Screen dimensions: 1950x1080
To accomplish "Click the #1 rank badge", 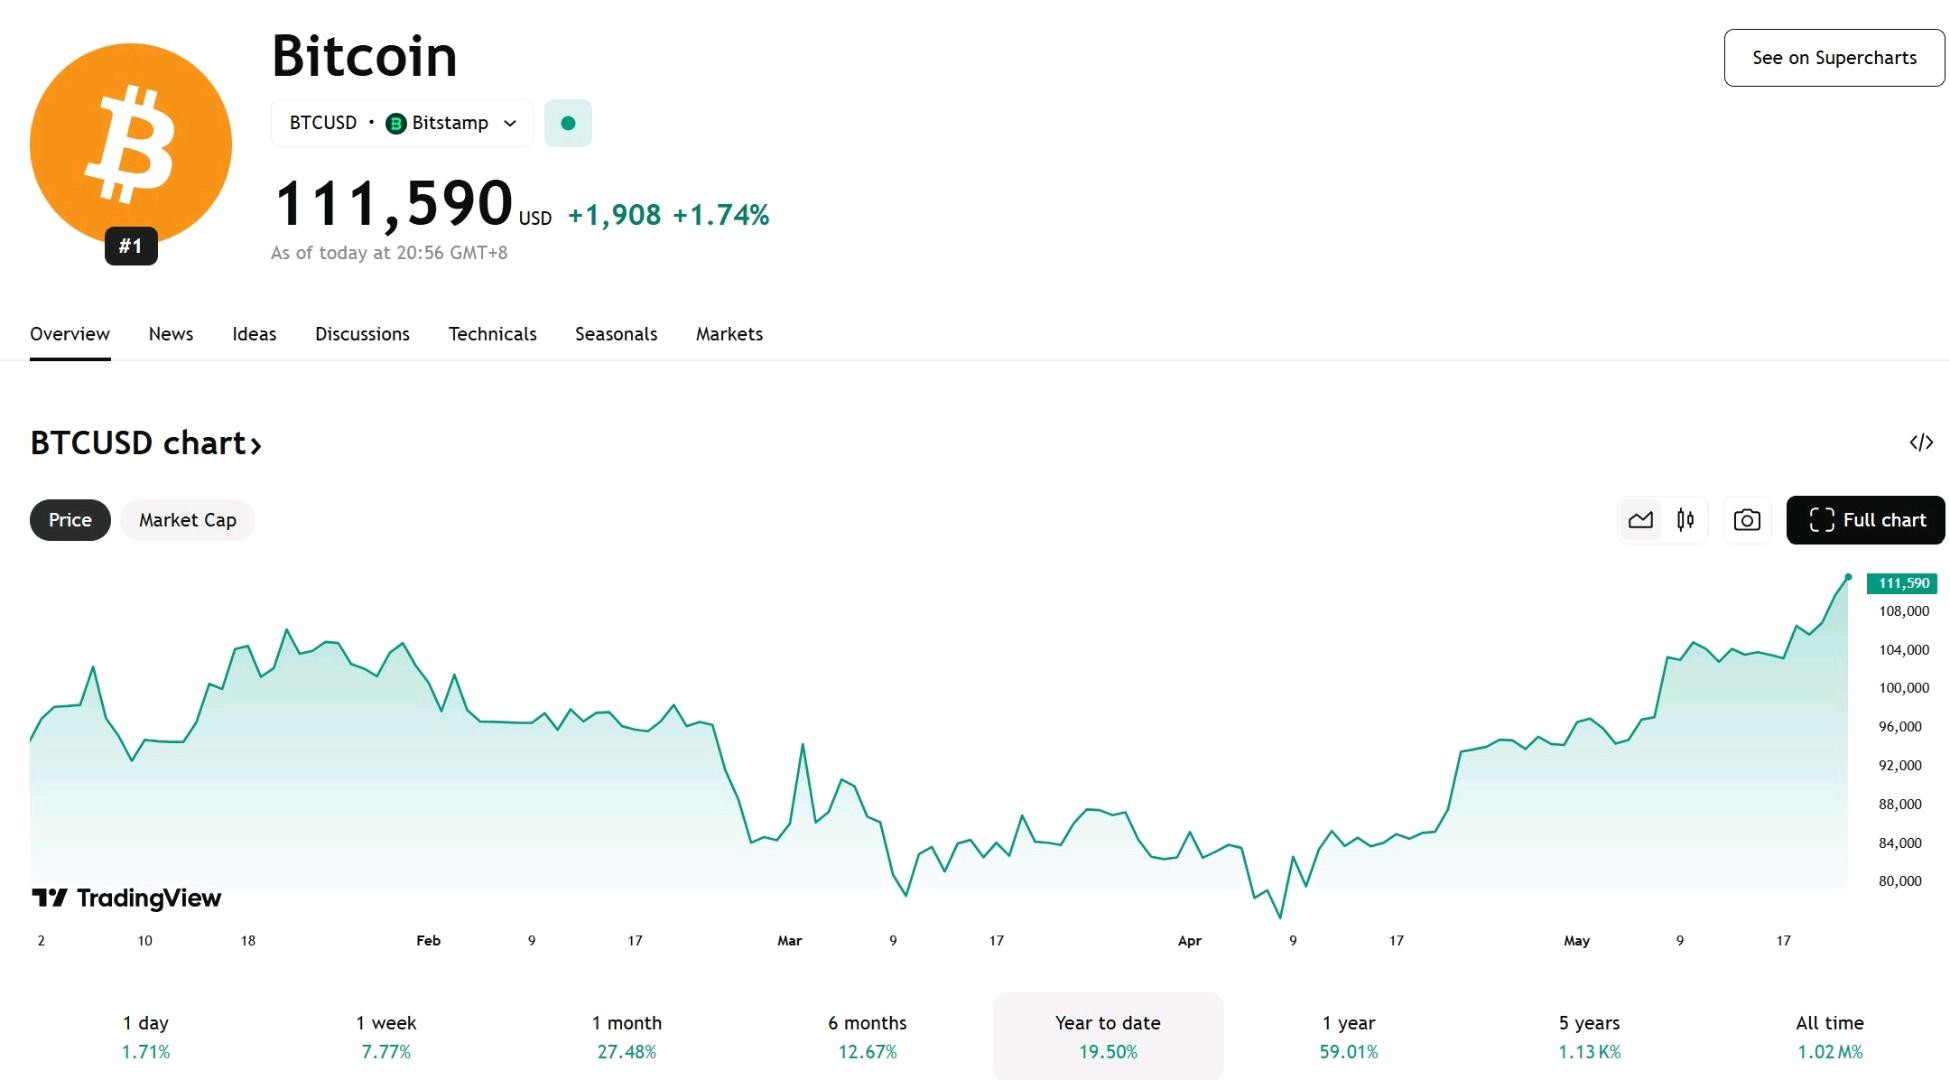I will coord(131,246).
